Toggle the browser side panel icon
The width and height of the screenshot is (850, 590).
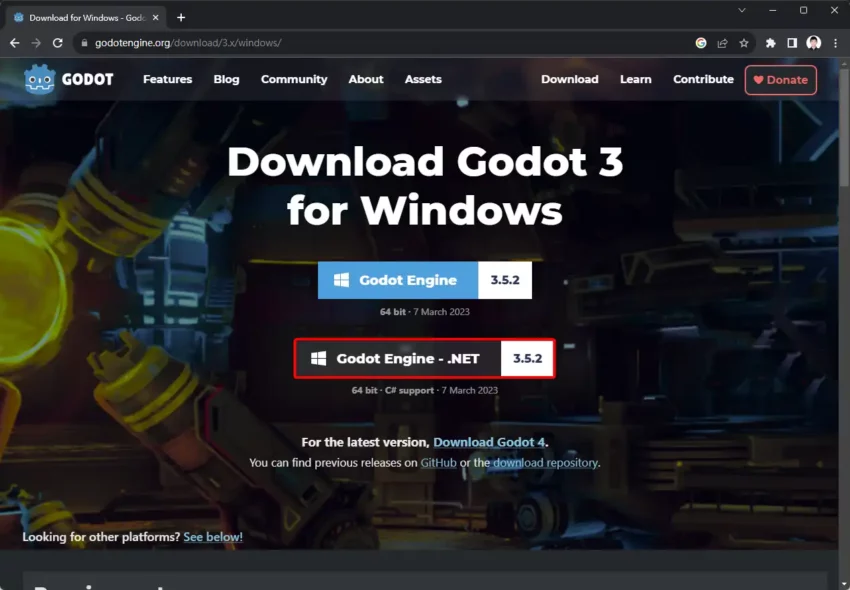[792, 43]
